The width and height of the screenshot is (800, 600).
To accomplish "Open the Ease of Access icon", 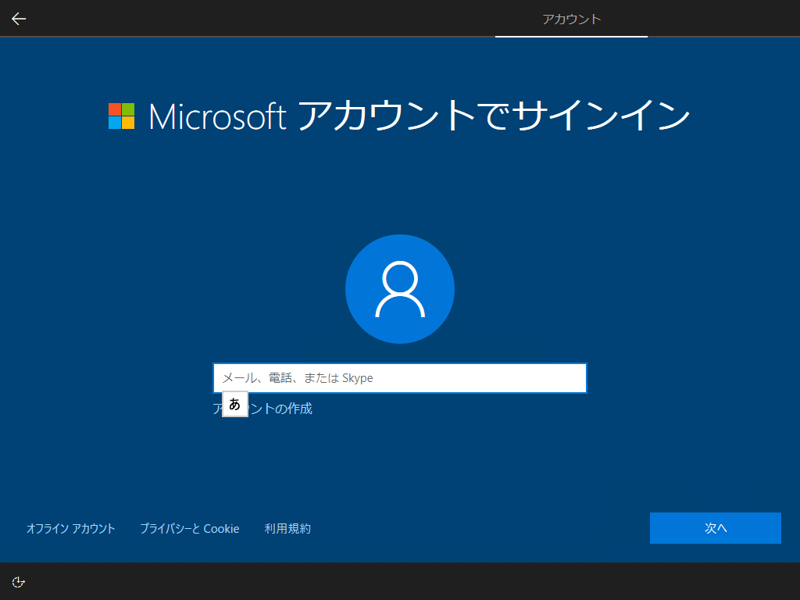I will [x=18, y=582].
